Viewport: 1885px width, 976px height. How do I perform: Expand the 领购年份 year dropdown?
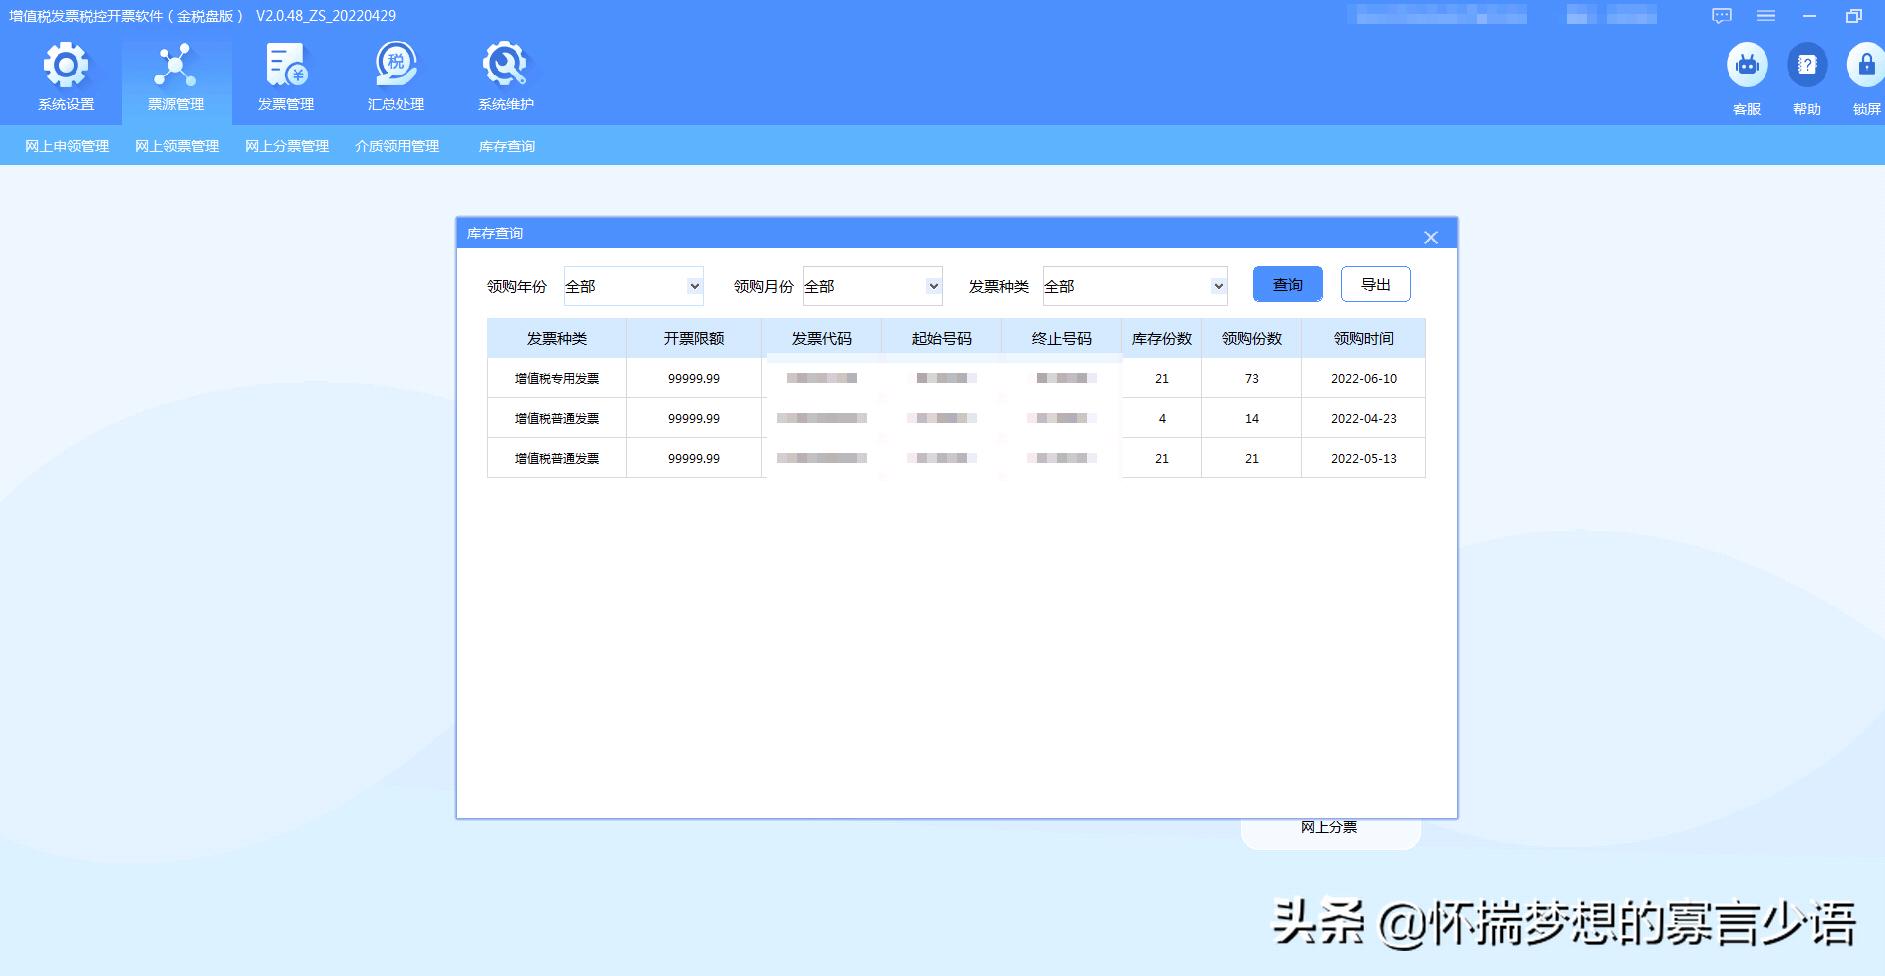pyautogui.click(x=694, y=286)
